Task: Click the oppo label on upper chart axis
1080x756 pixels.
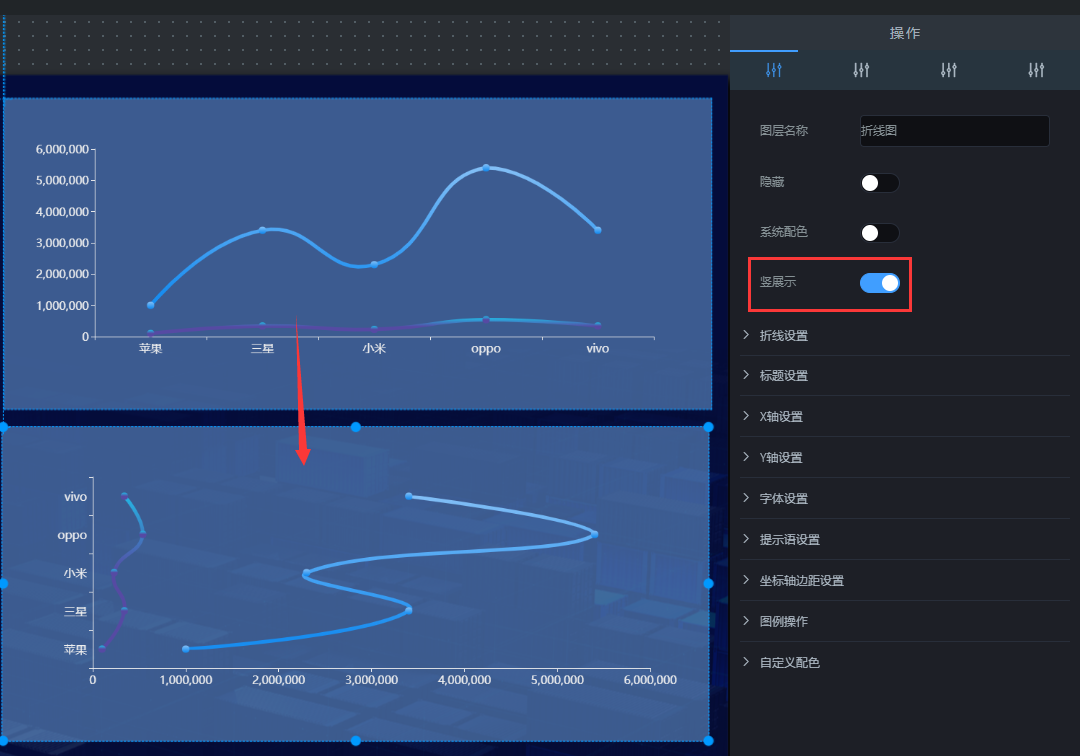Action: click(x=486, y=349)
